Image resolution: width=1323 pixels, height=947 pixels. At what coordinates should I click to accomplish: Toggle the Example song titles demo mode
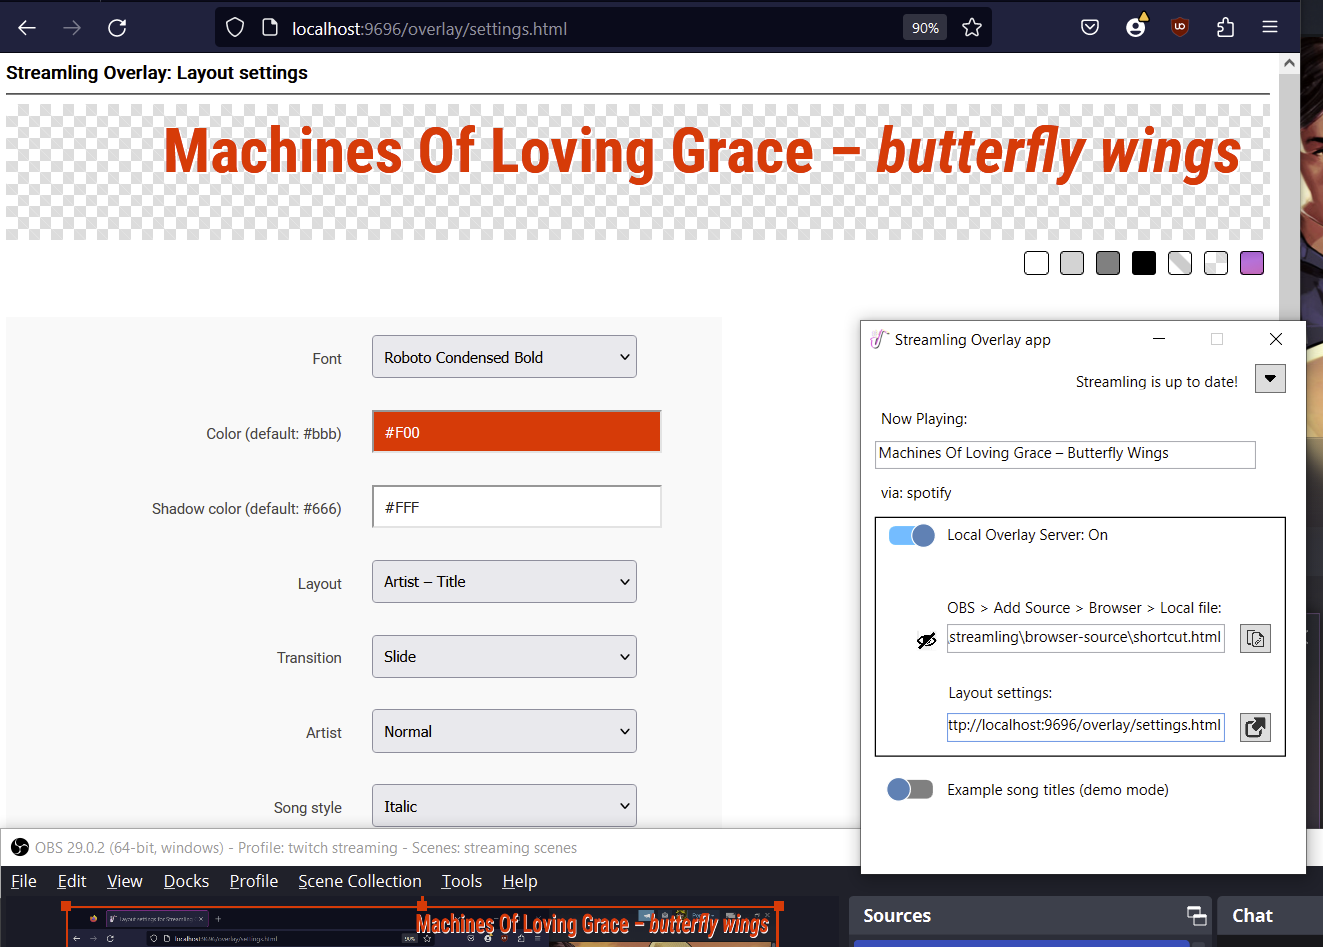point(910,790)
